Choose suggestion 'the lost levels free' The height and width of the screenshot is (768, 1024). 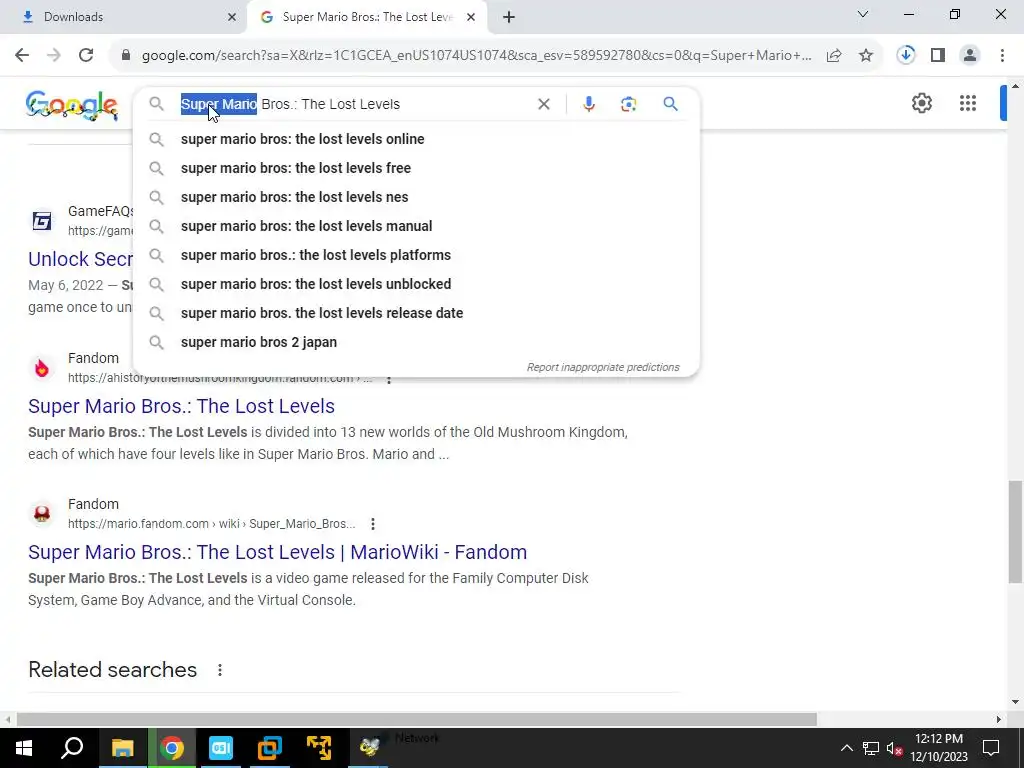tap(416, 168)
